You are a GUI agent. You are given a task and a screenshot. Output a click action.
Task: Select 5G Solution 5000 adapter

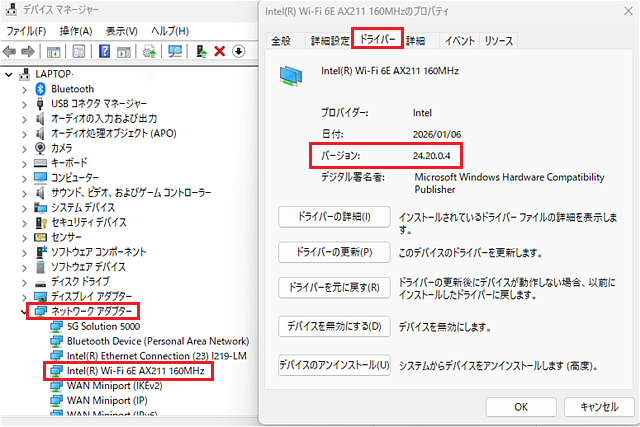tap(103, 326)
